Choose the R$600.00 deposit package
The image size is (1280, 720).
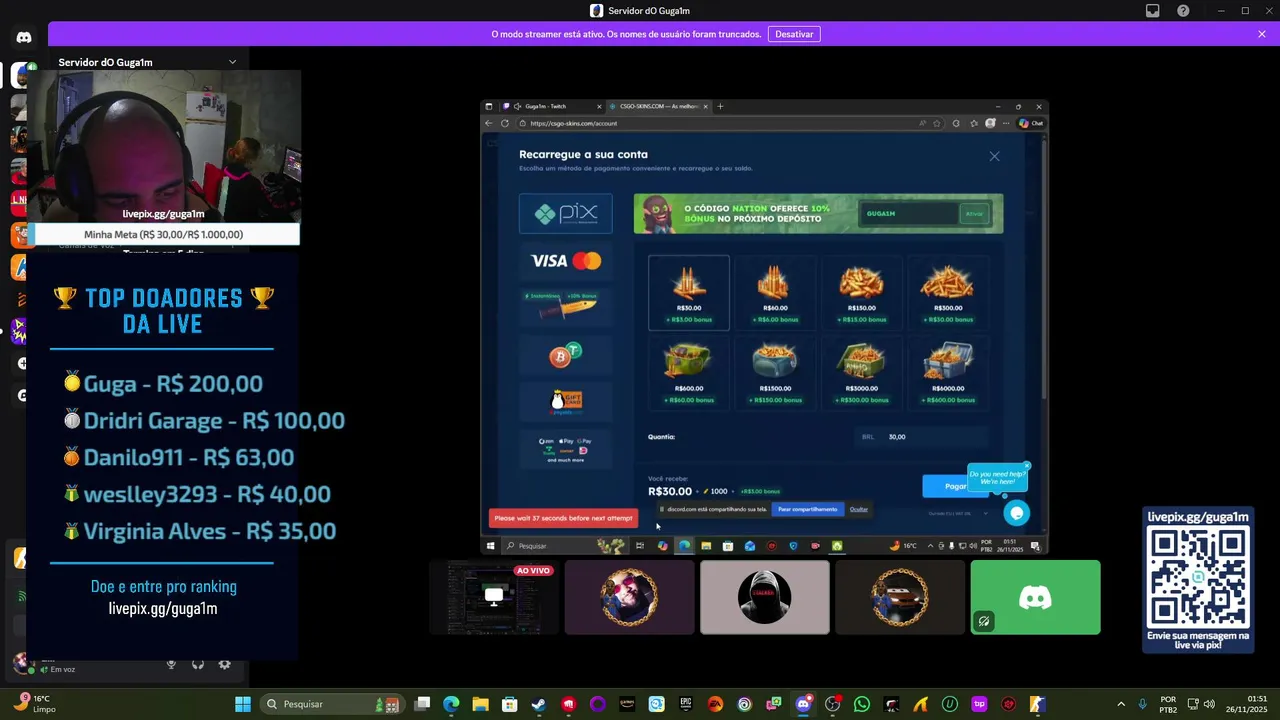[689, 372]
